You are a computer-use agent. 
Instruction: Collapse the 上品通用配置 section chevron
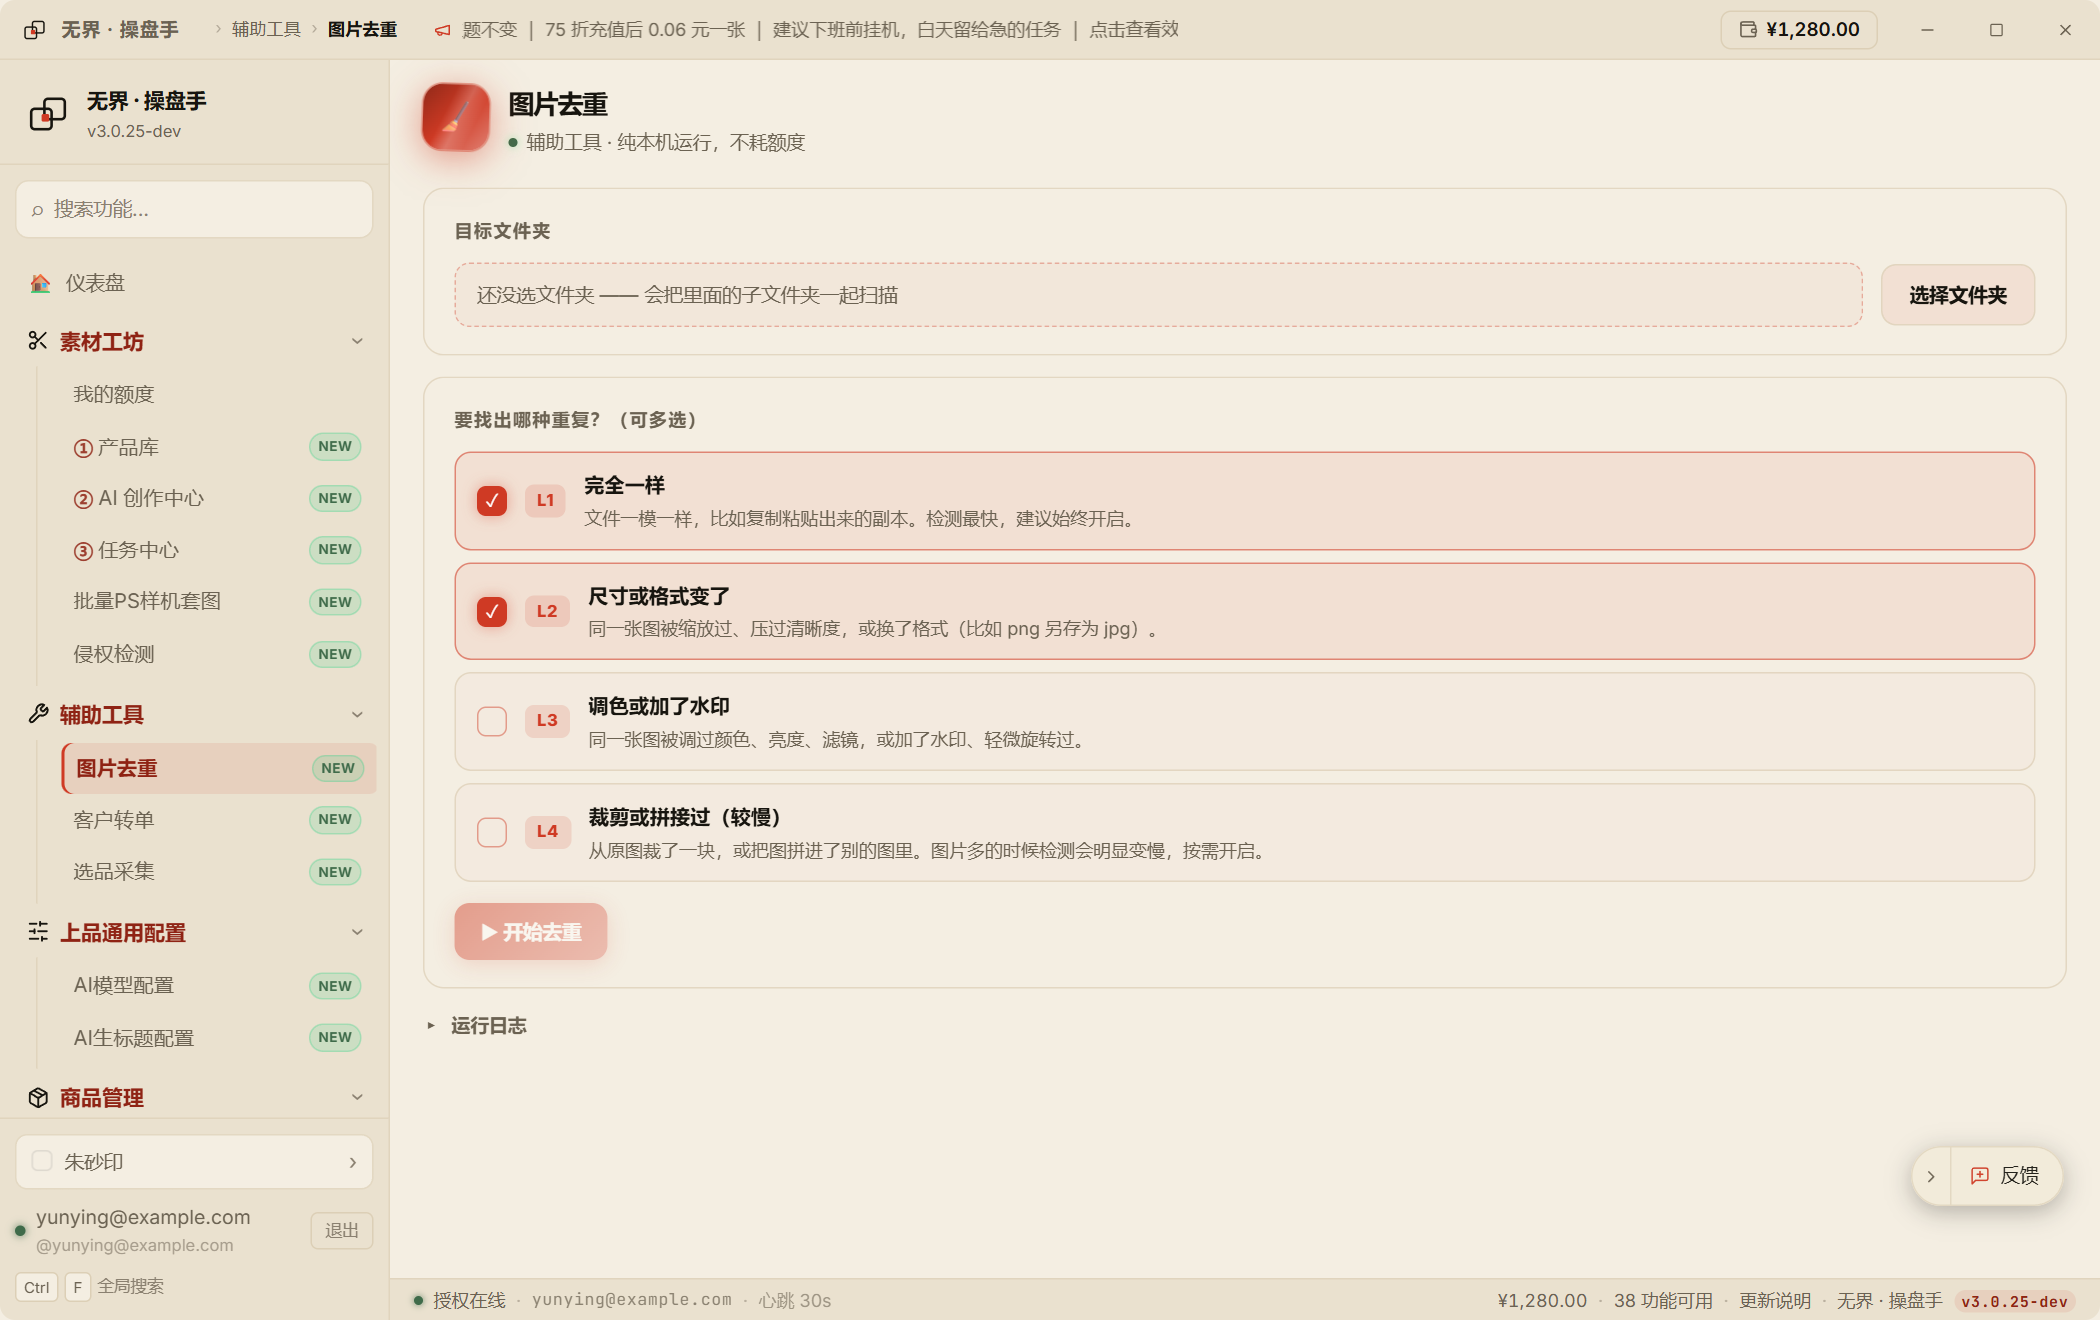click(357, 932)
